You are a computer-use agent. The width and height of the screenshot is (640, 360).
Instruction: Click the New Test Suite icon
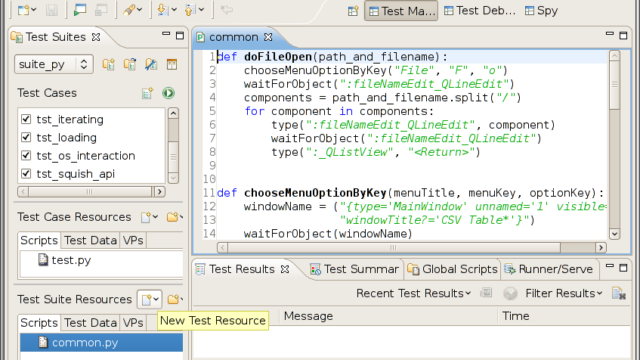click(x=109, y=64)
